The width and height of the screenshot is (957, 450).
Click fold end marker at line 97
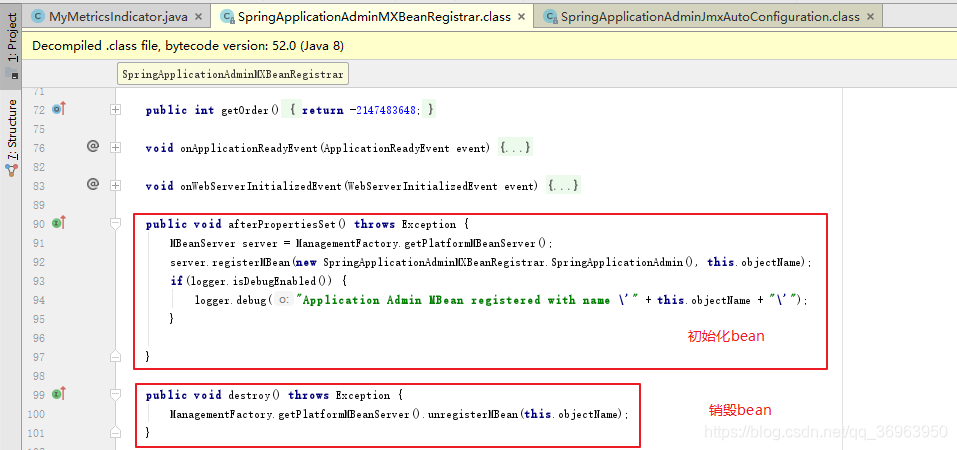116,355
